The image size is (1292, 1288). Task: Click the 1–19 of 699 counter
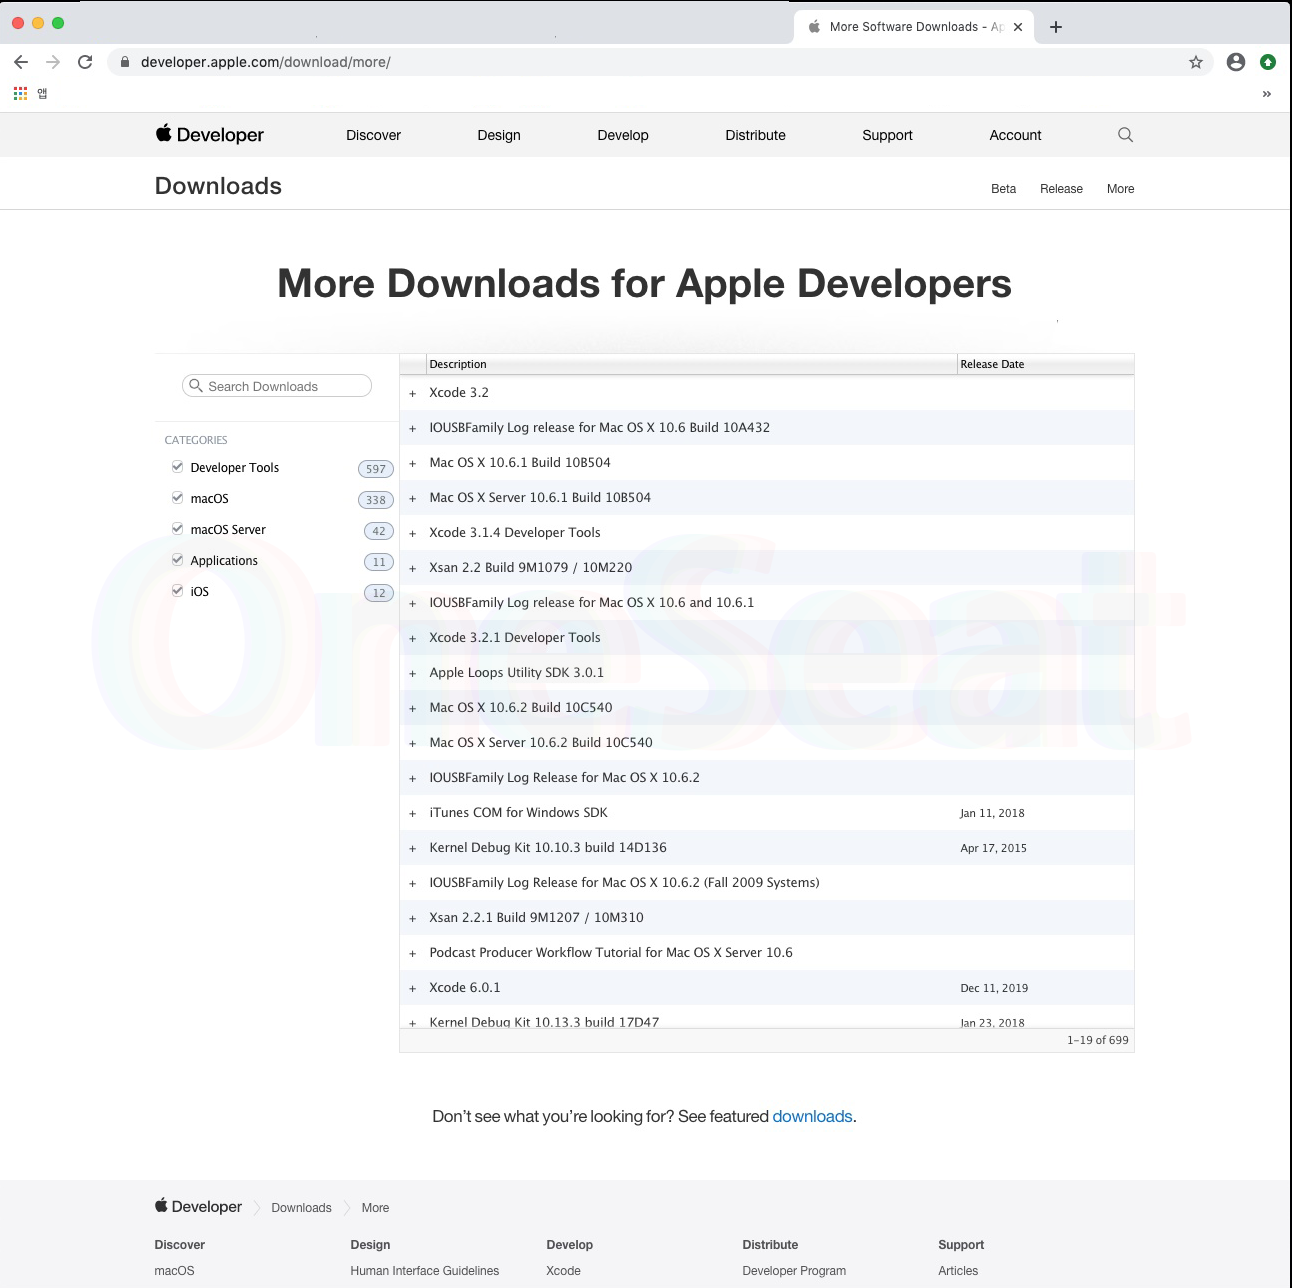point(1097,1040)
